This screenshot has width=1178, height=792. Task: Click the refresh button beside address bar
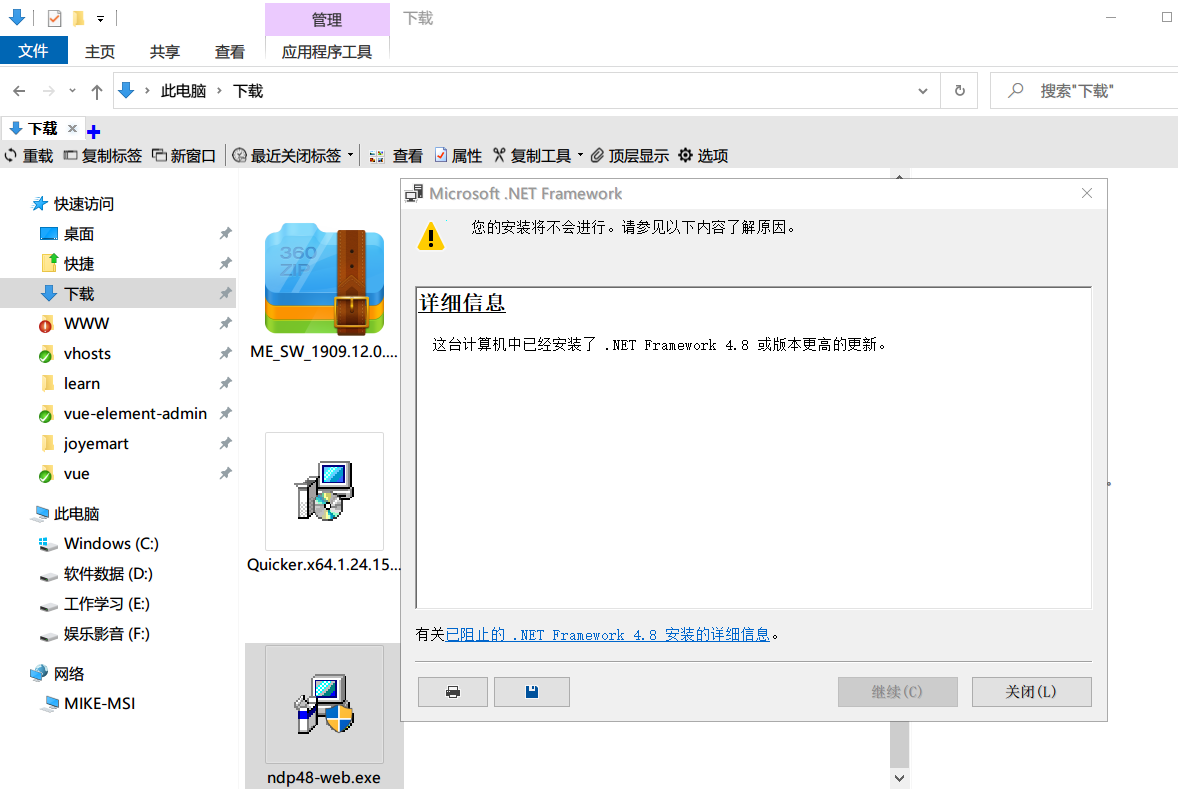coord(959,91)
